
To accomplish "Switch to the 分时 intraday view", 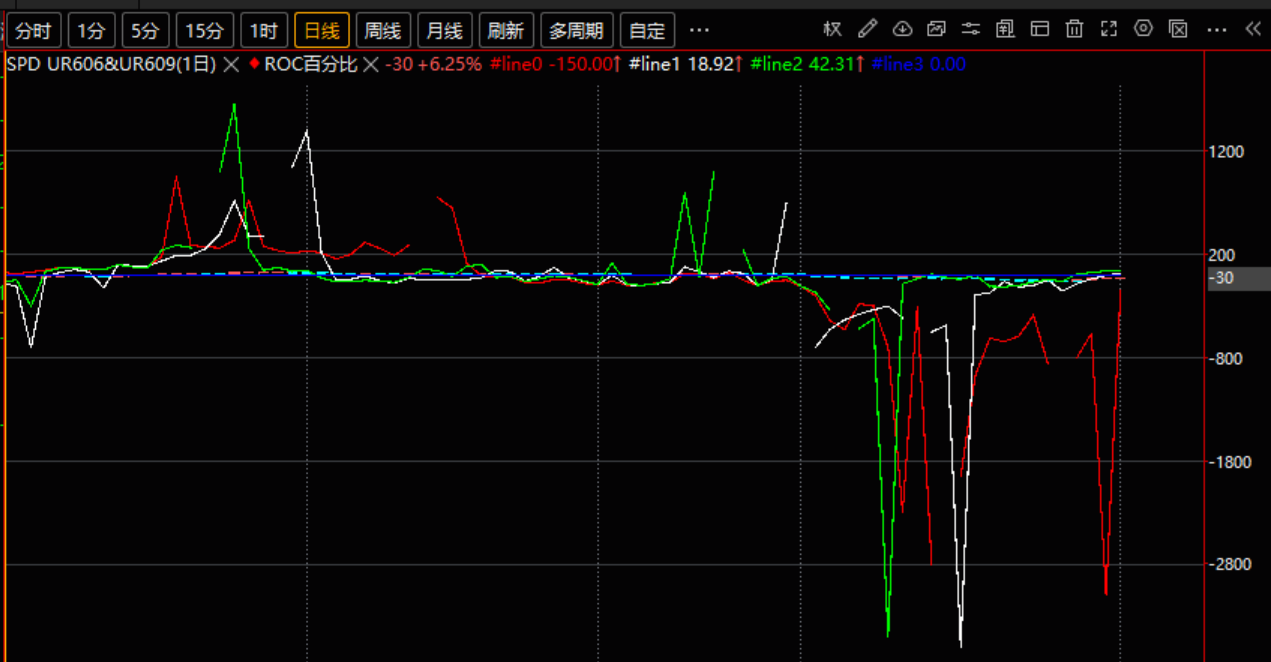I will (33, 31).
